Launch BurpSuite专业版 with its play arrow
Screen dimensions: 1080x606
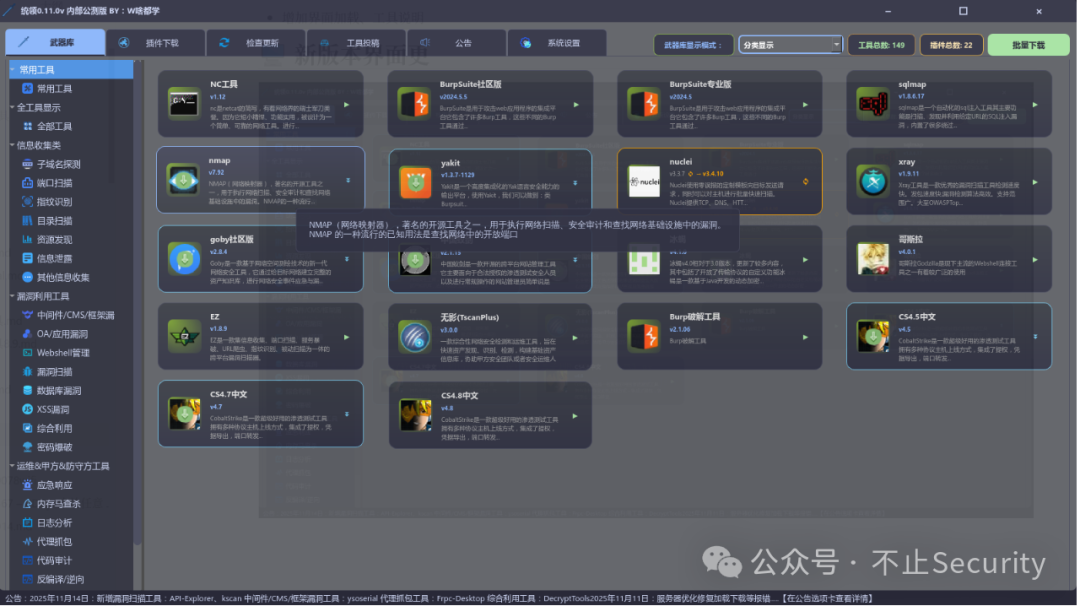(805, 105)
